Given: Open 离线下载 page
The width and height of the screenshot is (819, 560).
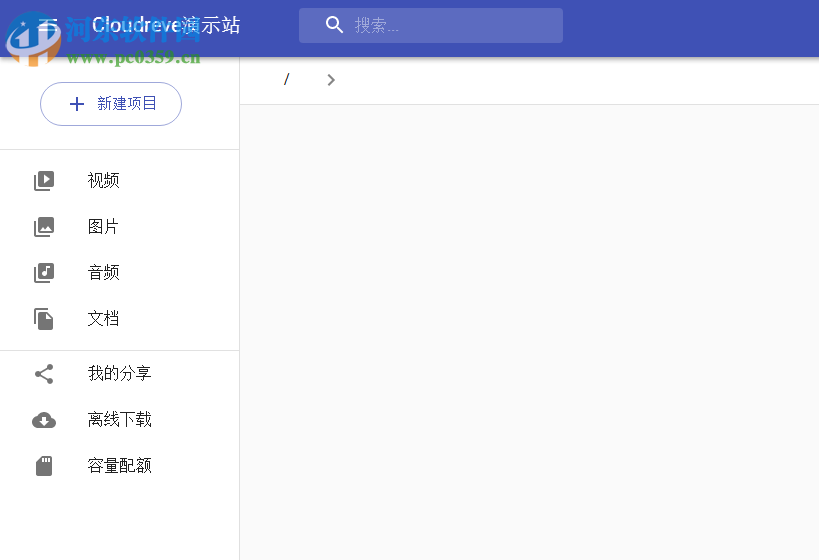Looking at the screenshot, I should click(x=120, y=420).
